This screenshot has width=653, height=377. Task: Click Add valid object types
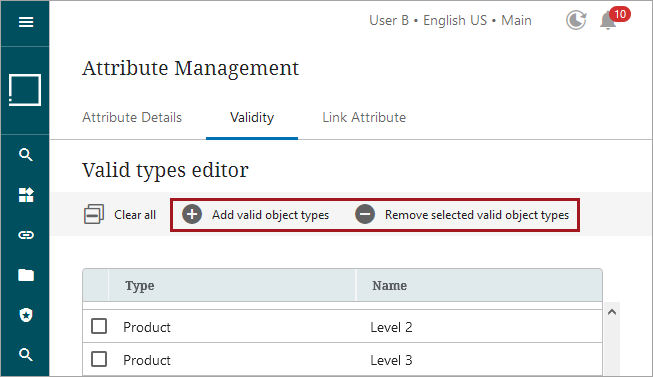click(255, 215)
